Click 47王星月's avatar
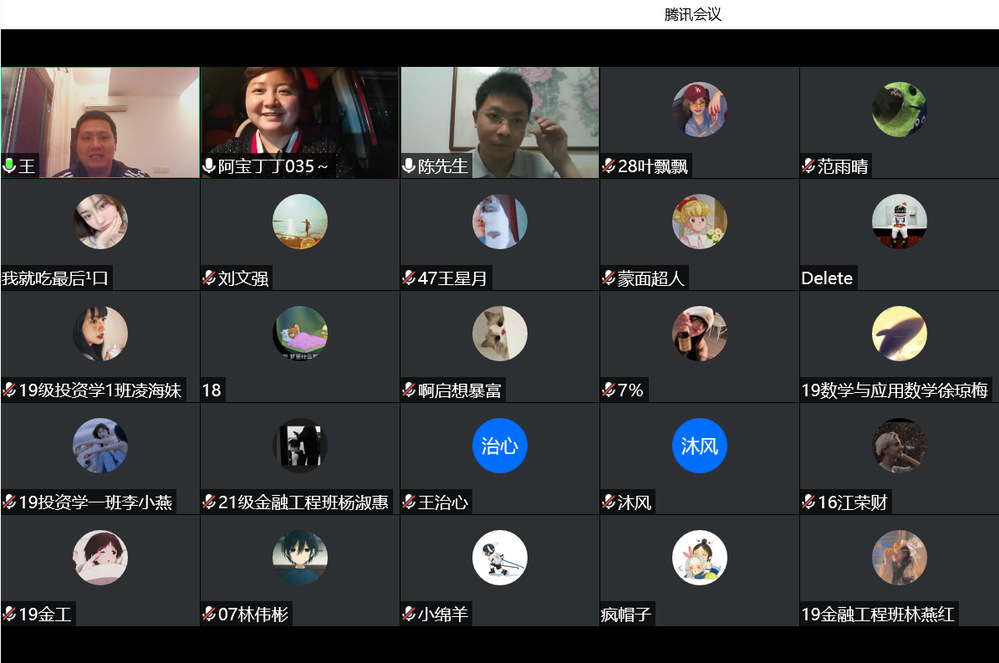The height and width of the screenshot is (663, 999). 500,222
